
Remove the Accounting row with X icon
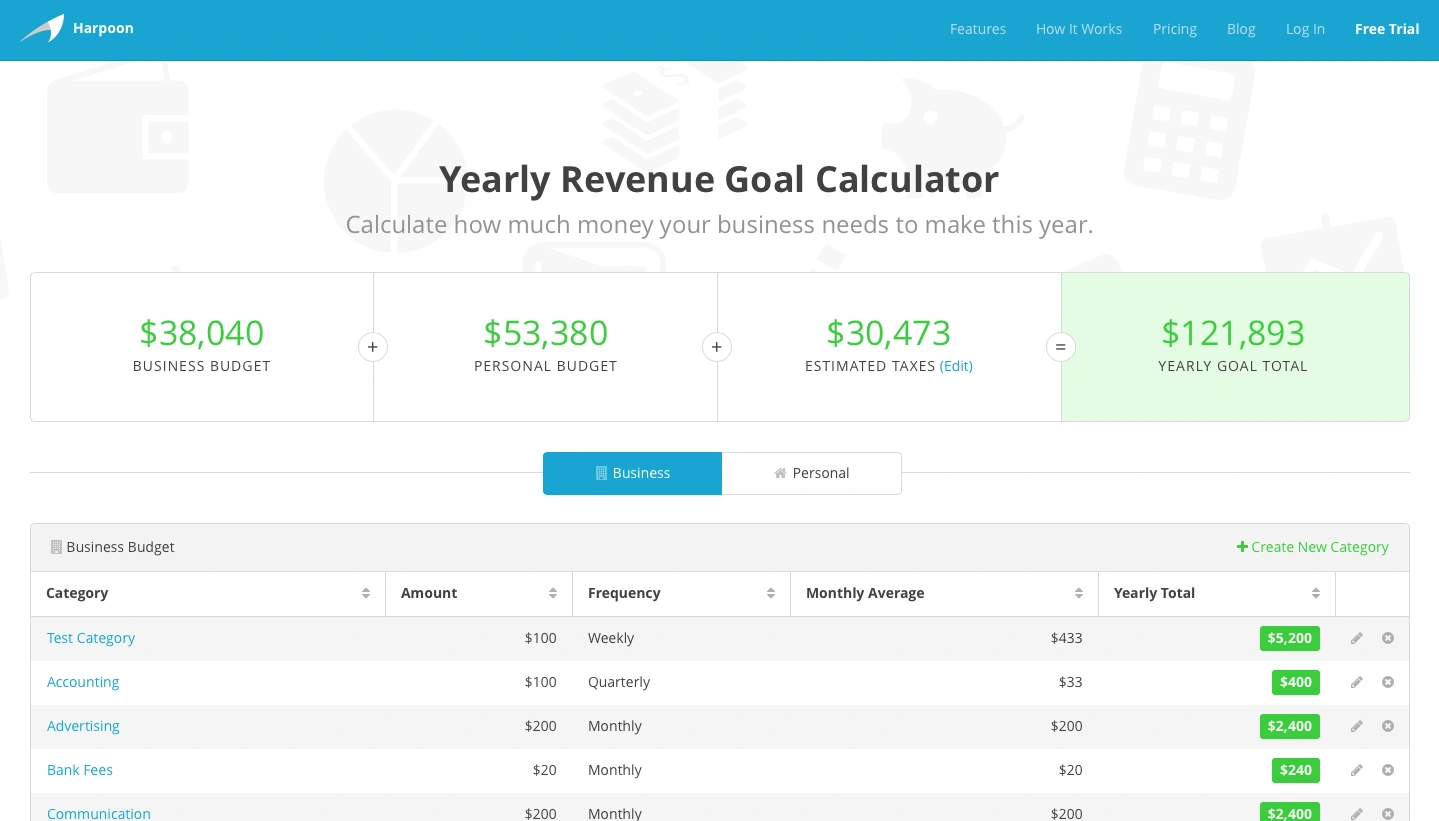click(1388, 682)
